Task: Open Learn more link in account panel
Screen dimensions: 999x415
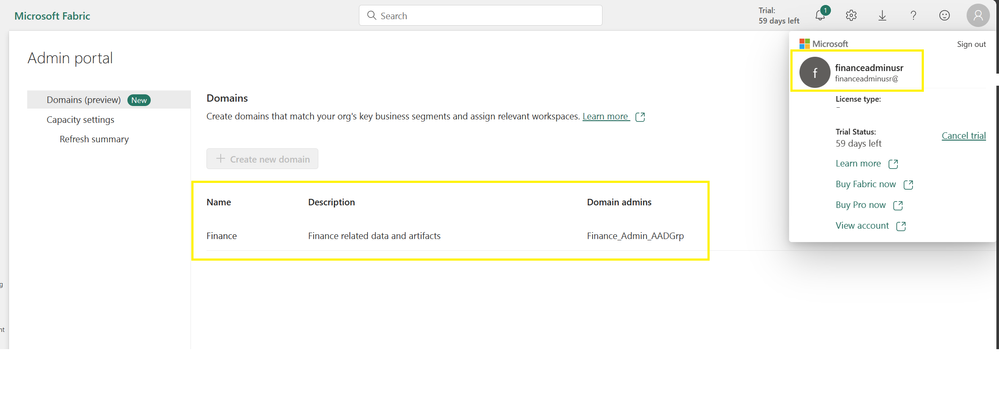Action: click(858, 164)
